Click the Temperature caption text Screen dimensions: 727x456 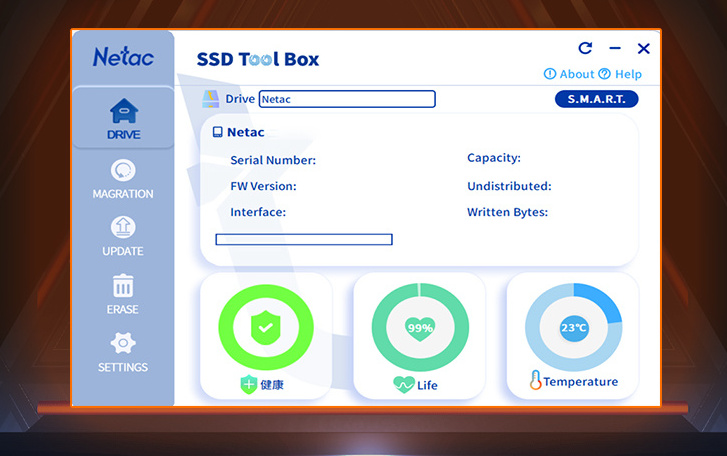[580, 382]
